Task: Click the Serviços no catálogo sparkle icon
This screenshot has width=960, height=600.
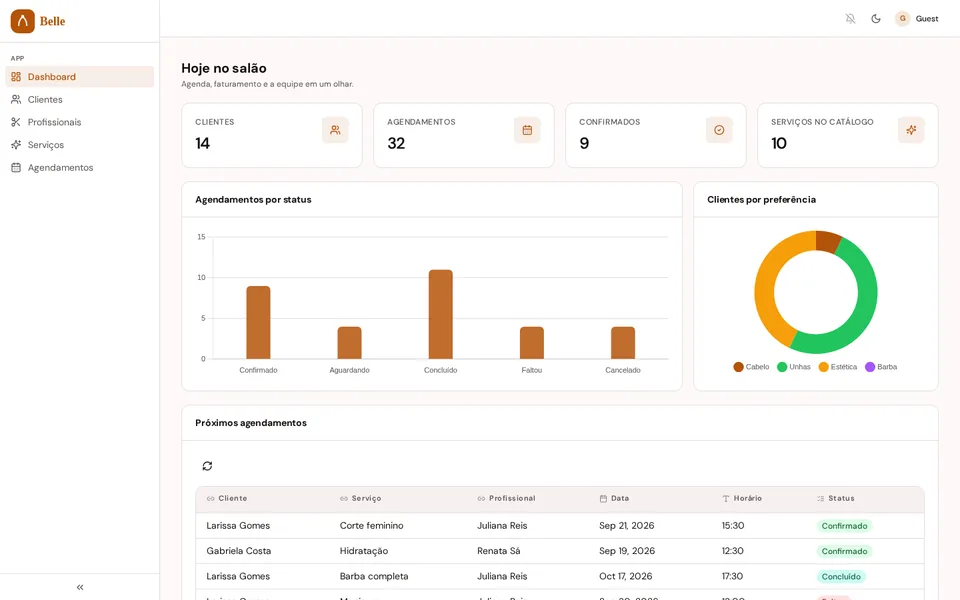Action: click(911, 130)
